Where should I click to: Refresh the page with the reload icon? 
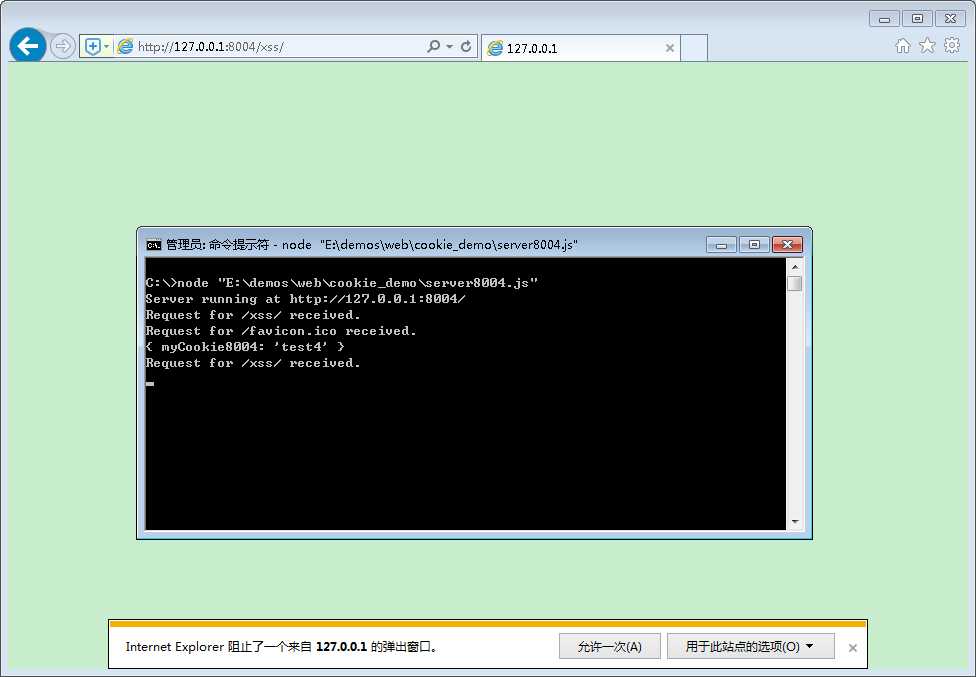tap(466, 47)
